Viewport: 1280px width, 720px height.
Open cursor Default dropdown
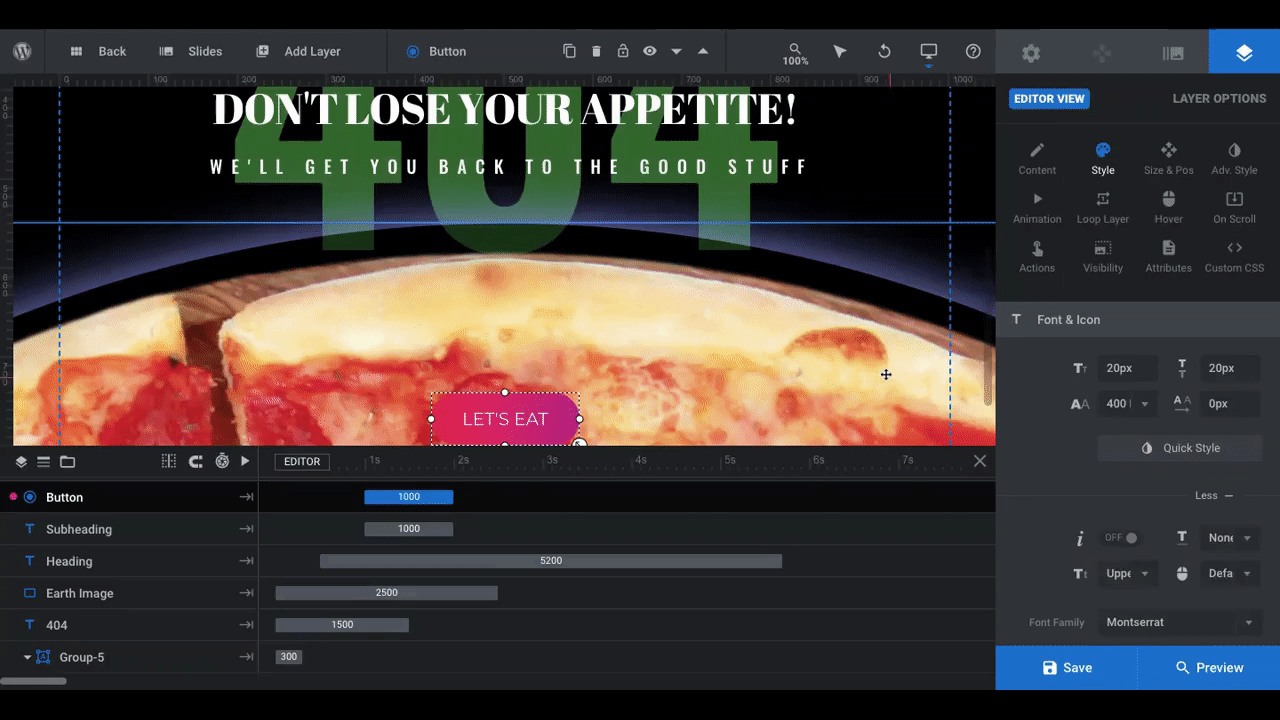click(x=1230, y=574)
